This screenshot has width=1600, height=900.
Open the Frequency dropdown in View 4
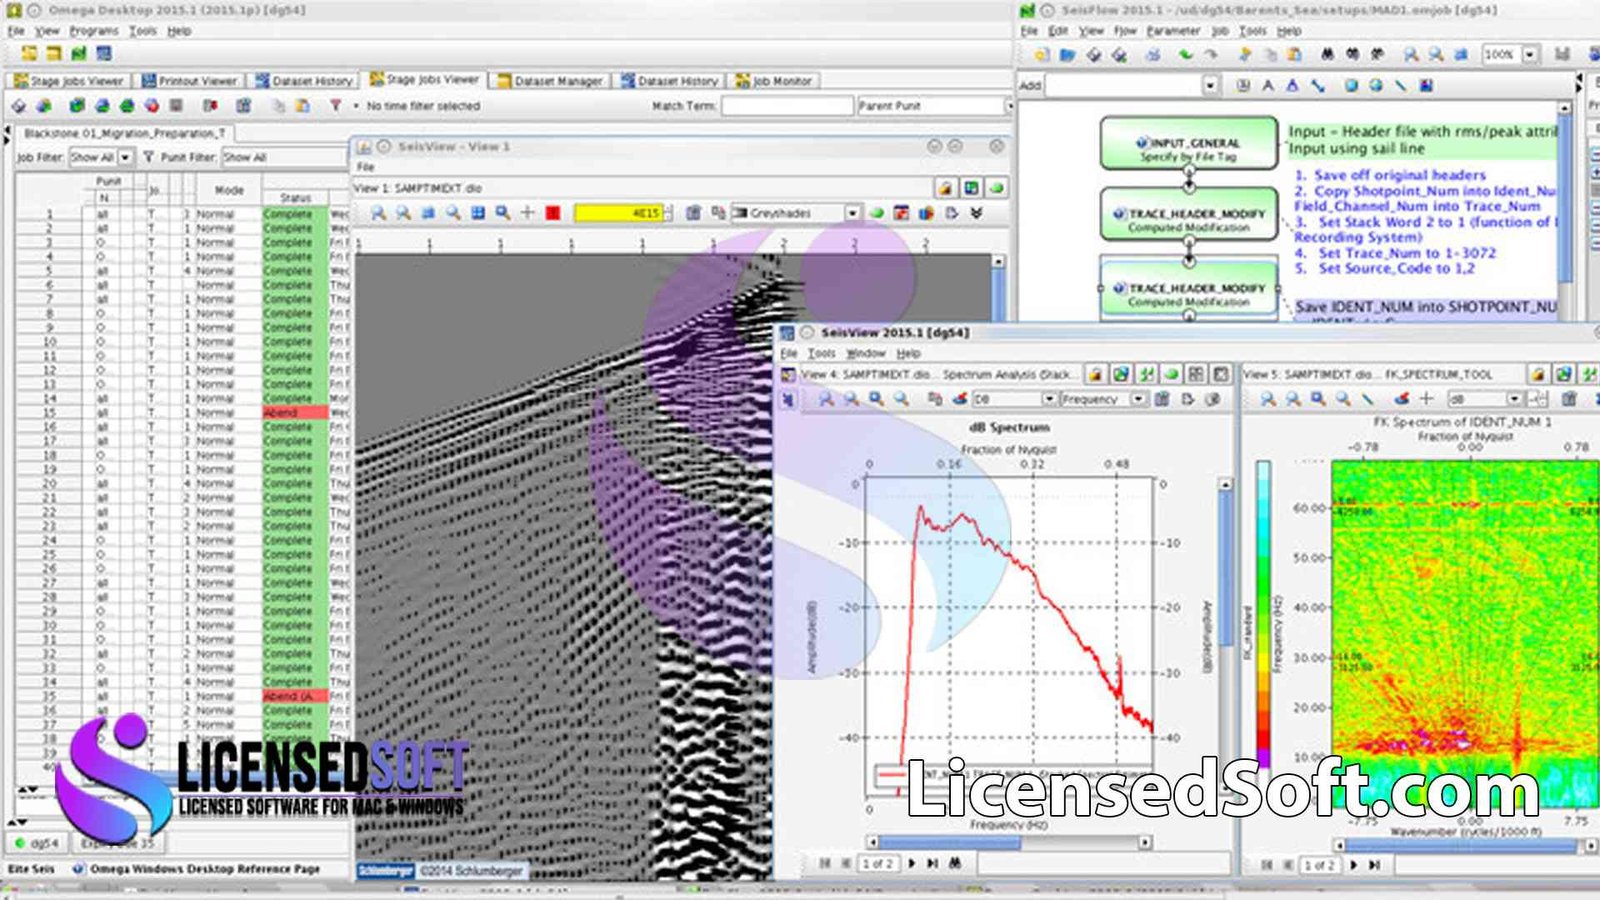tap(1102, 399)
